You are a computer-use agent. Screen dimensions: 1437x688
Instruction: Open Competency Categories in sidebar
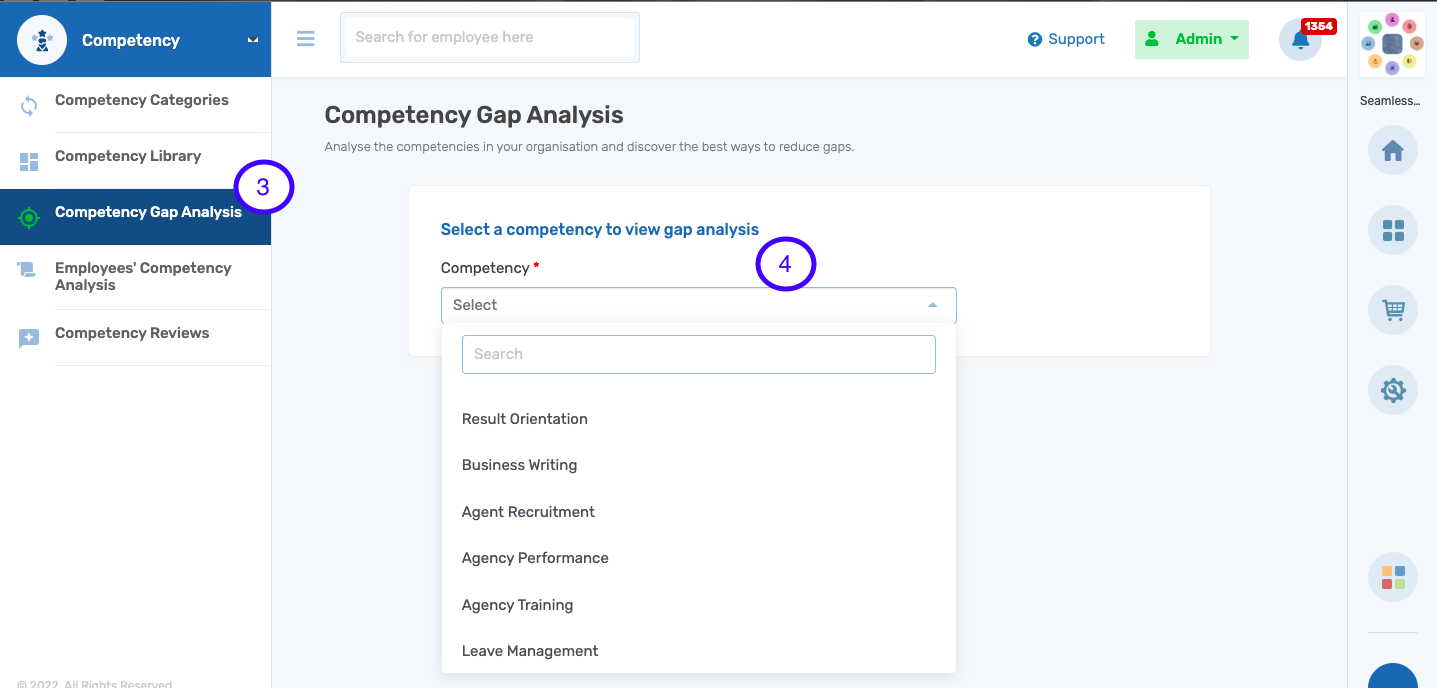[x=141, y=100]
